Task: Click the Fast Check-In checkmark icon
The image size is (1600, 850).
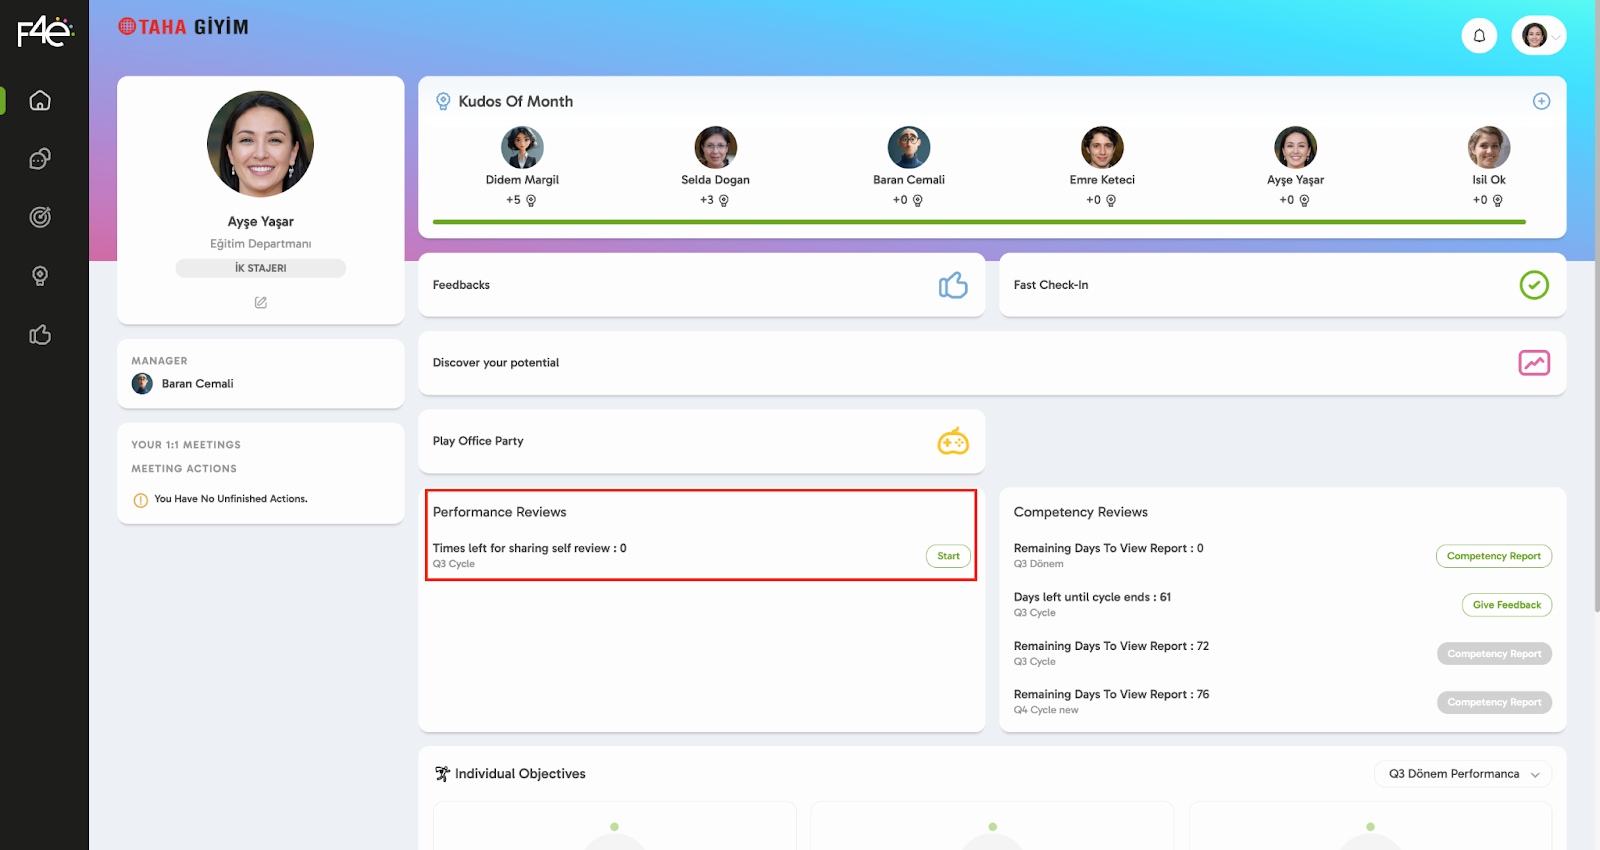Action: tap(1533, 285)
